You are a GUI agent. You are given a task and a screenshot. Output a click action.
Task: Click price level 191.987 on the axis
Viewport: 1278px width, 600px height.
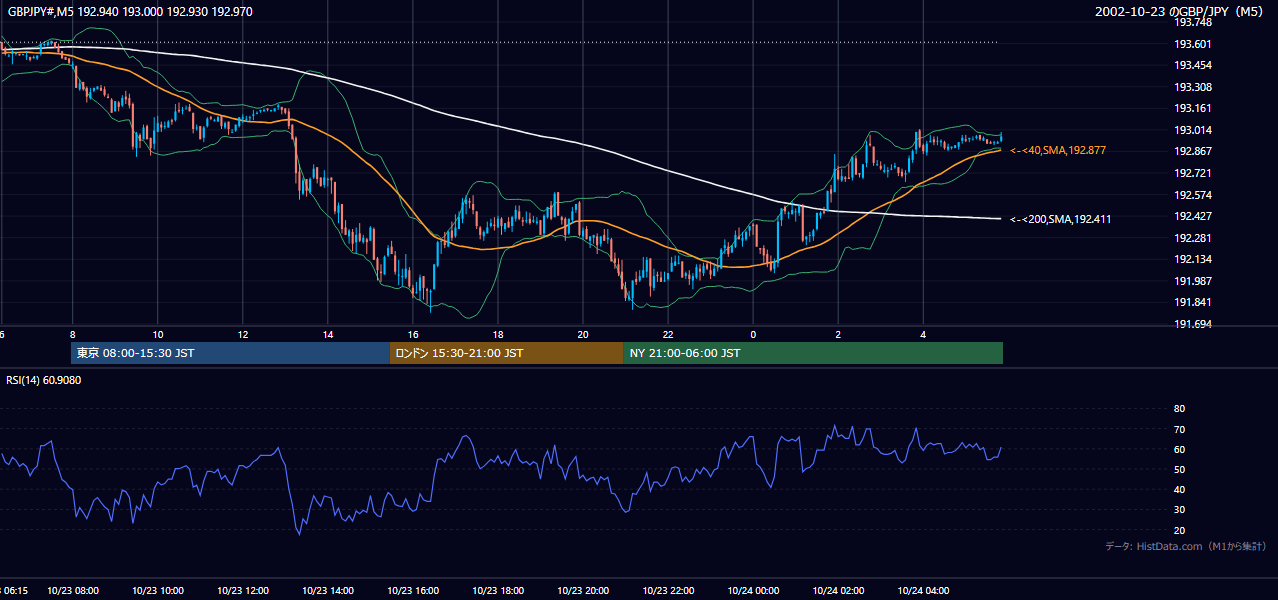point(1192,281)
